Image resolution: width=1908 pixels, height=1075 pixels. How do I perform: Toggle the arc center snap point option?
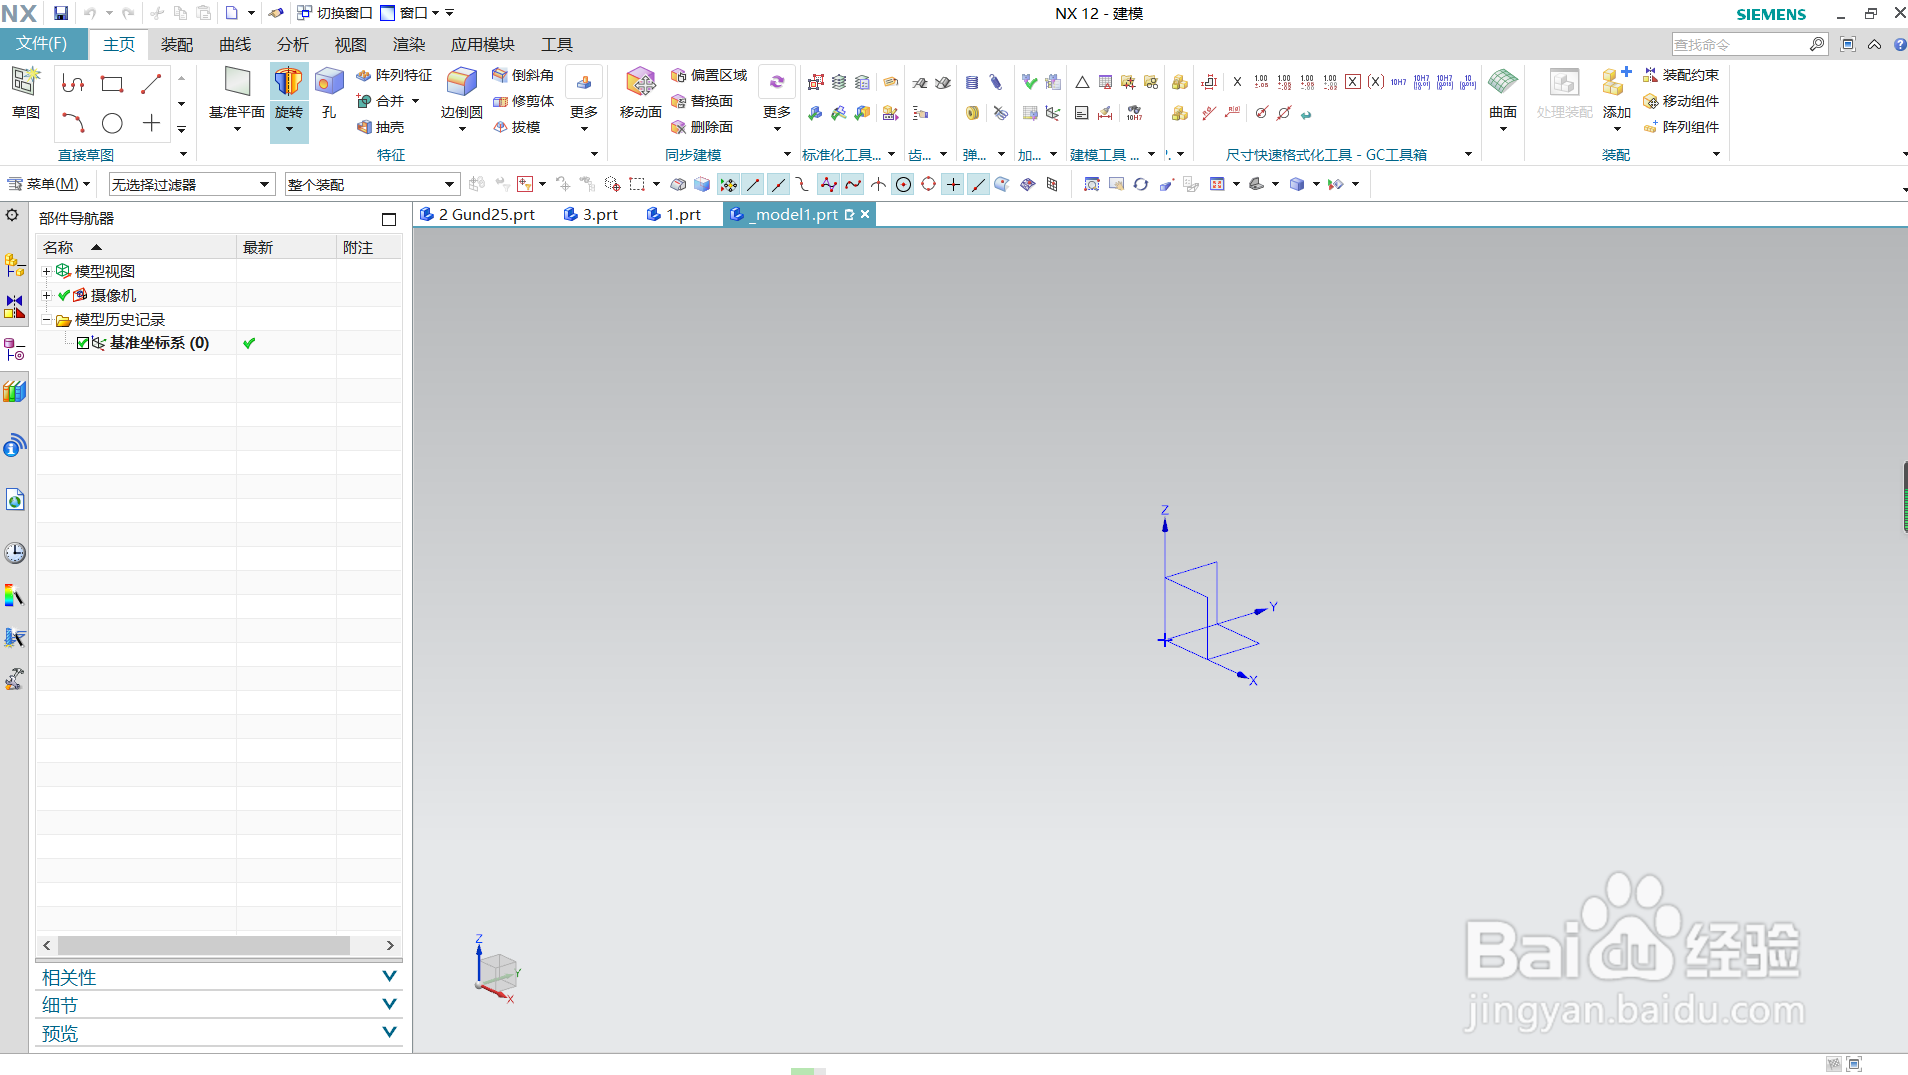coord(904,184)
